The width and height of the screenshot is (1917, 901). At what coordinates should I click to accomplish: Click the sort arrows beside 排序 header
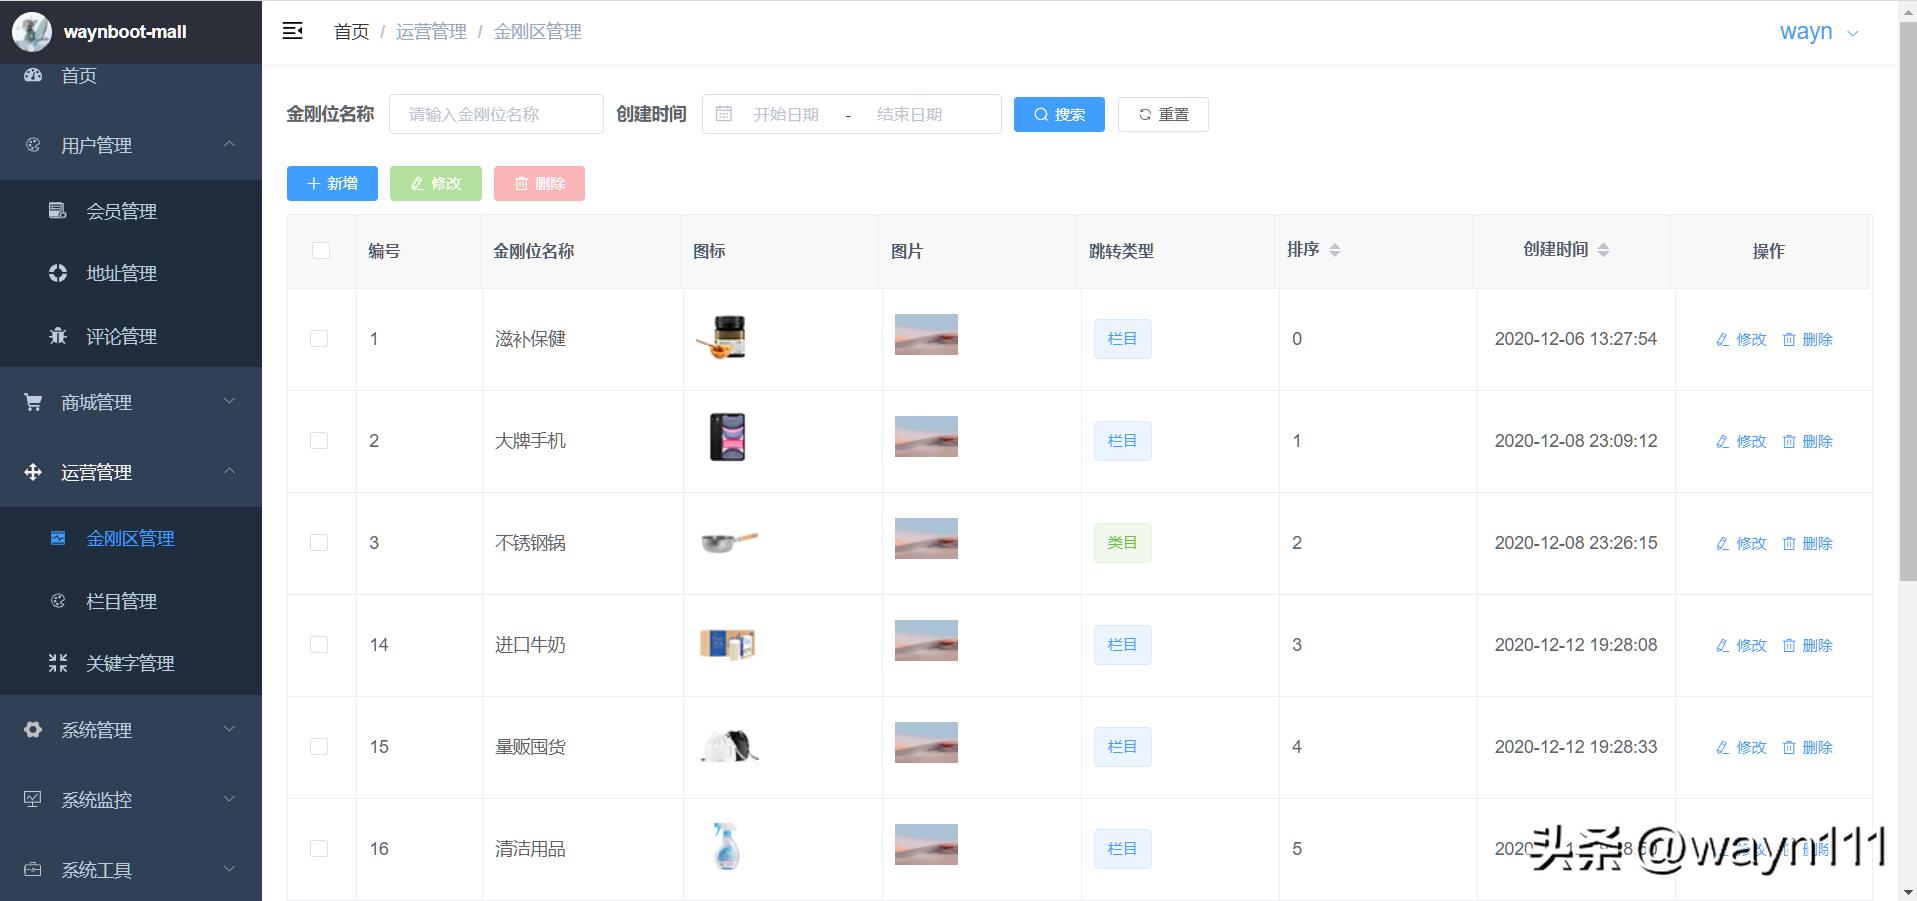pyautogui.click(x=1335, y=250)
